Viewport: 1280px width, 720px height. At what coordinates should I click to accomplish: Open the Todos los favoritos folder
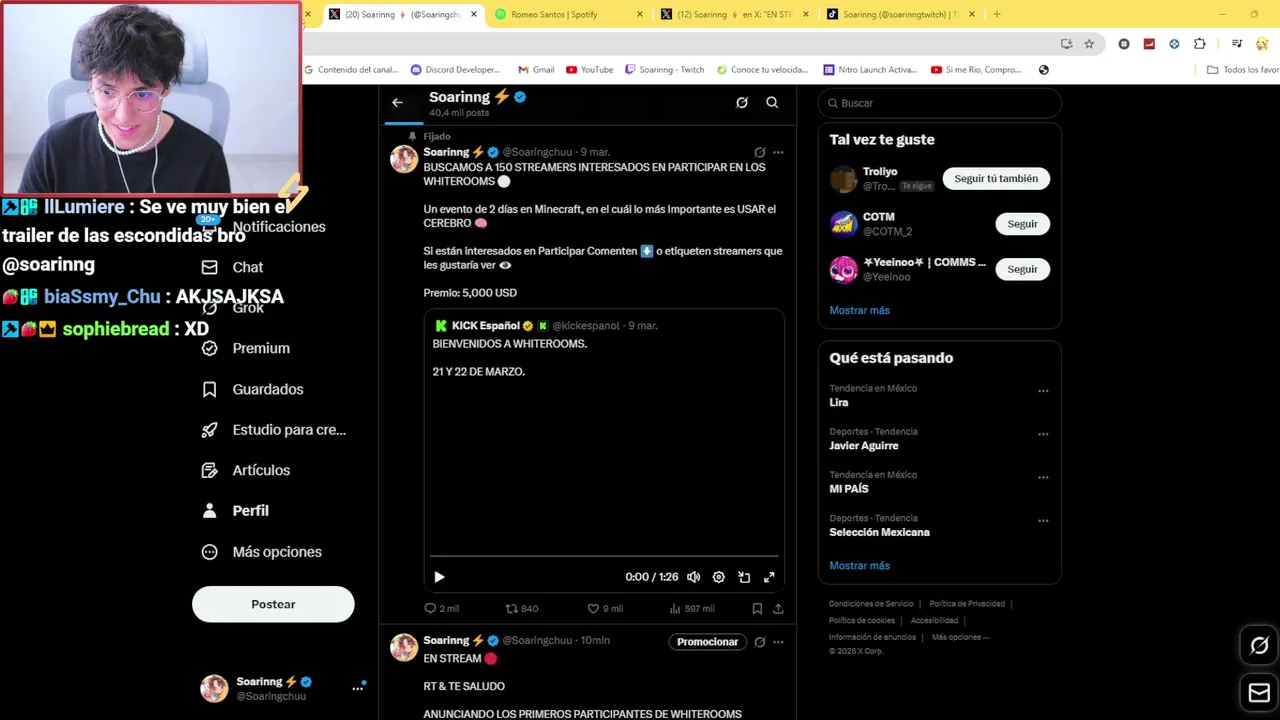pos(1243,70)
